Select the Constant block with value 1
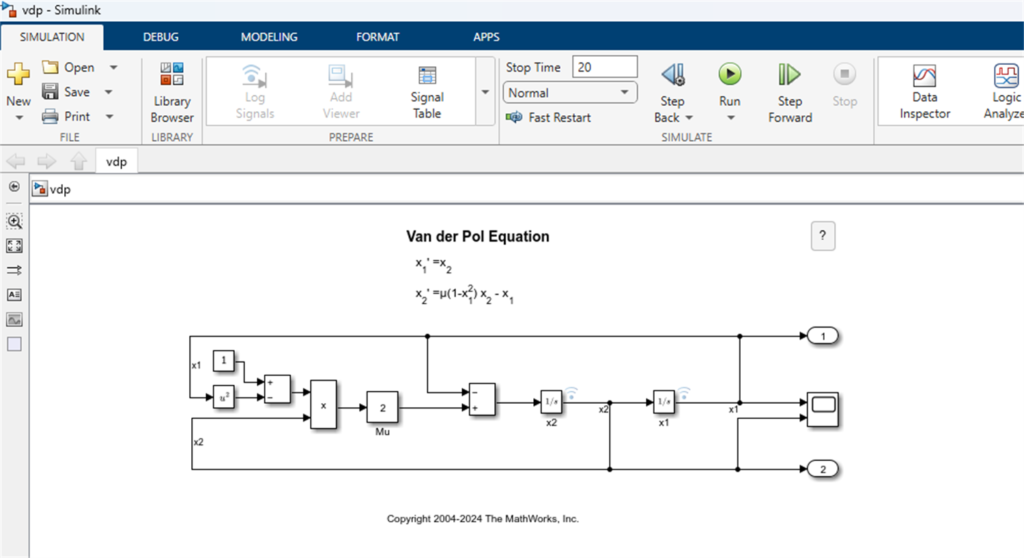Screen dimensions: 1024x558 tap(223, 360)
